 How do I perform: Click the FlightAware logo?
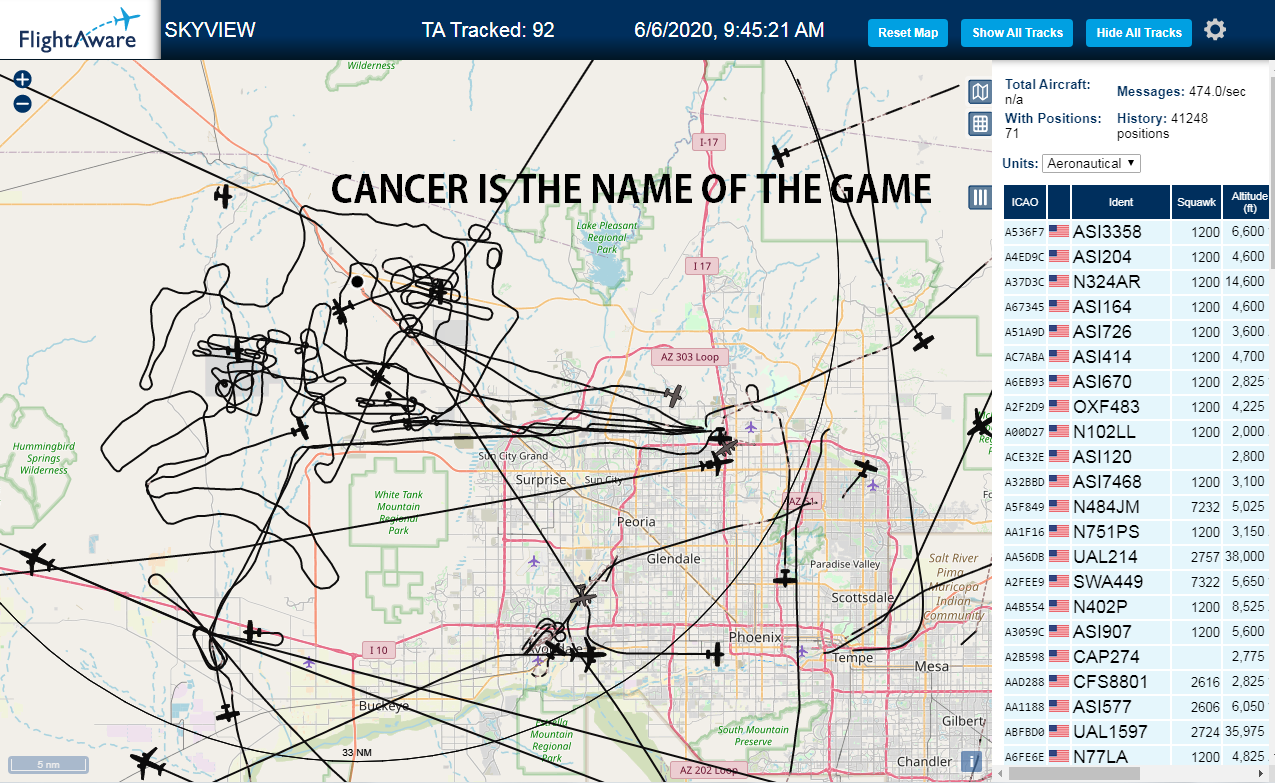[79, 30]
